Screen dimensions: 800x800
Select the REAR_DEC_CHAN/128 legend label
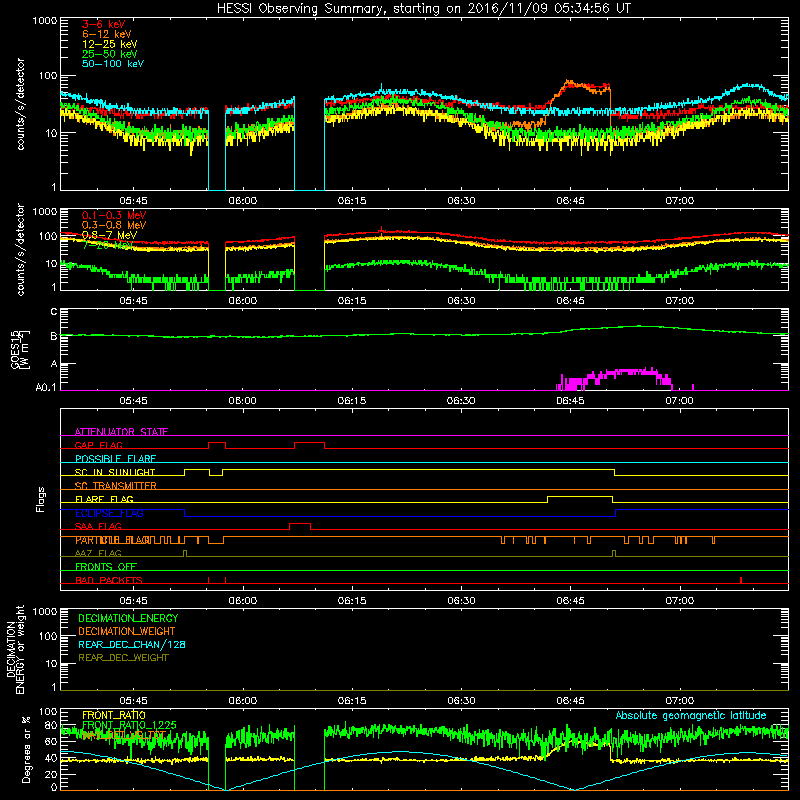[132, 644]
